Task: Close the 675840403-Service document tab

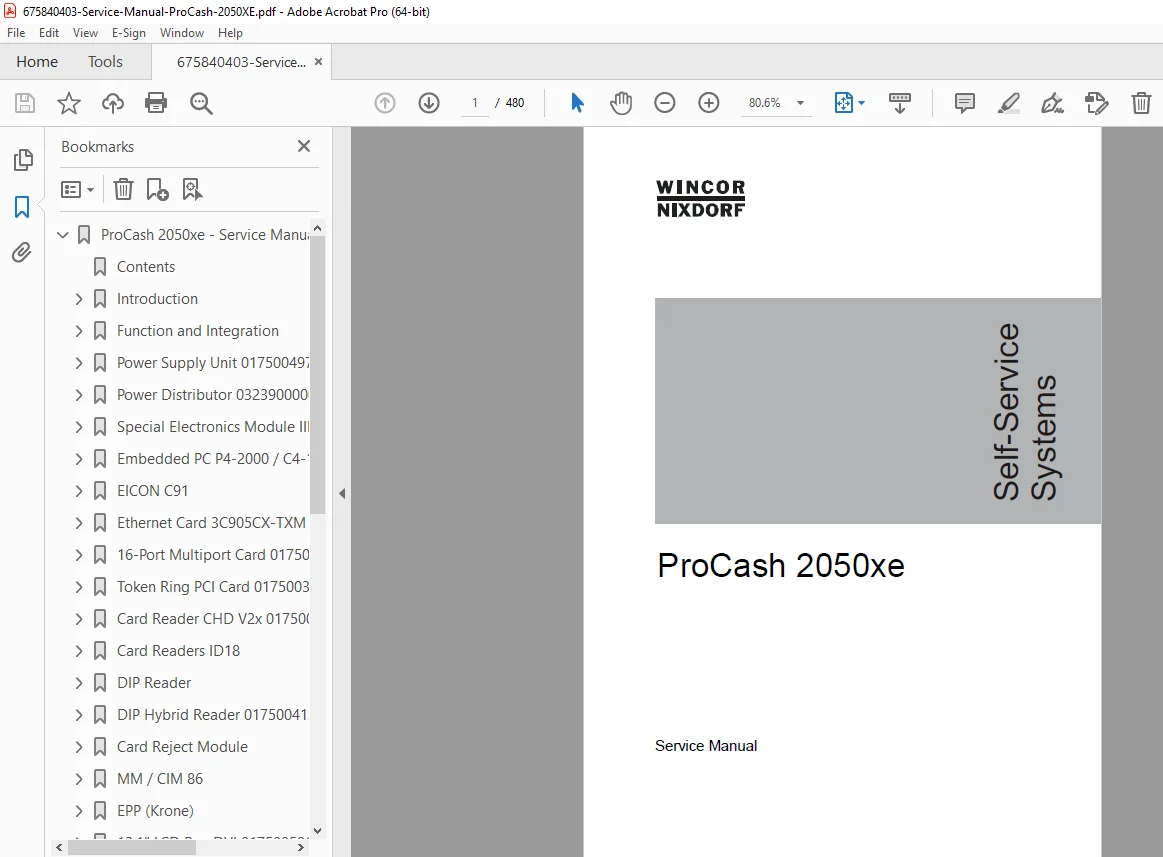Action: [x=318, y=62]
